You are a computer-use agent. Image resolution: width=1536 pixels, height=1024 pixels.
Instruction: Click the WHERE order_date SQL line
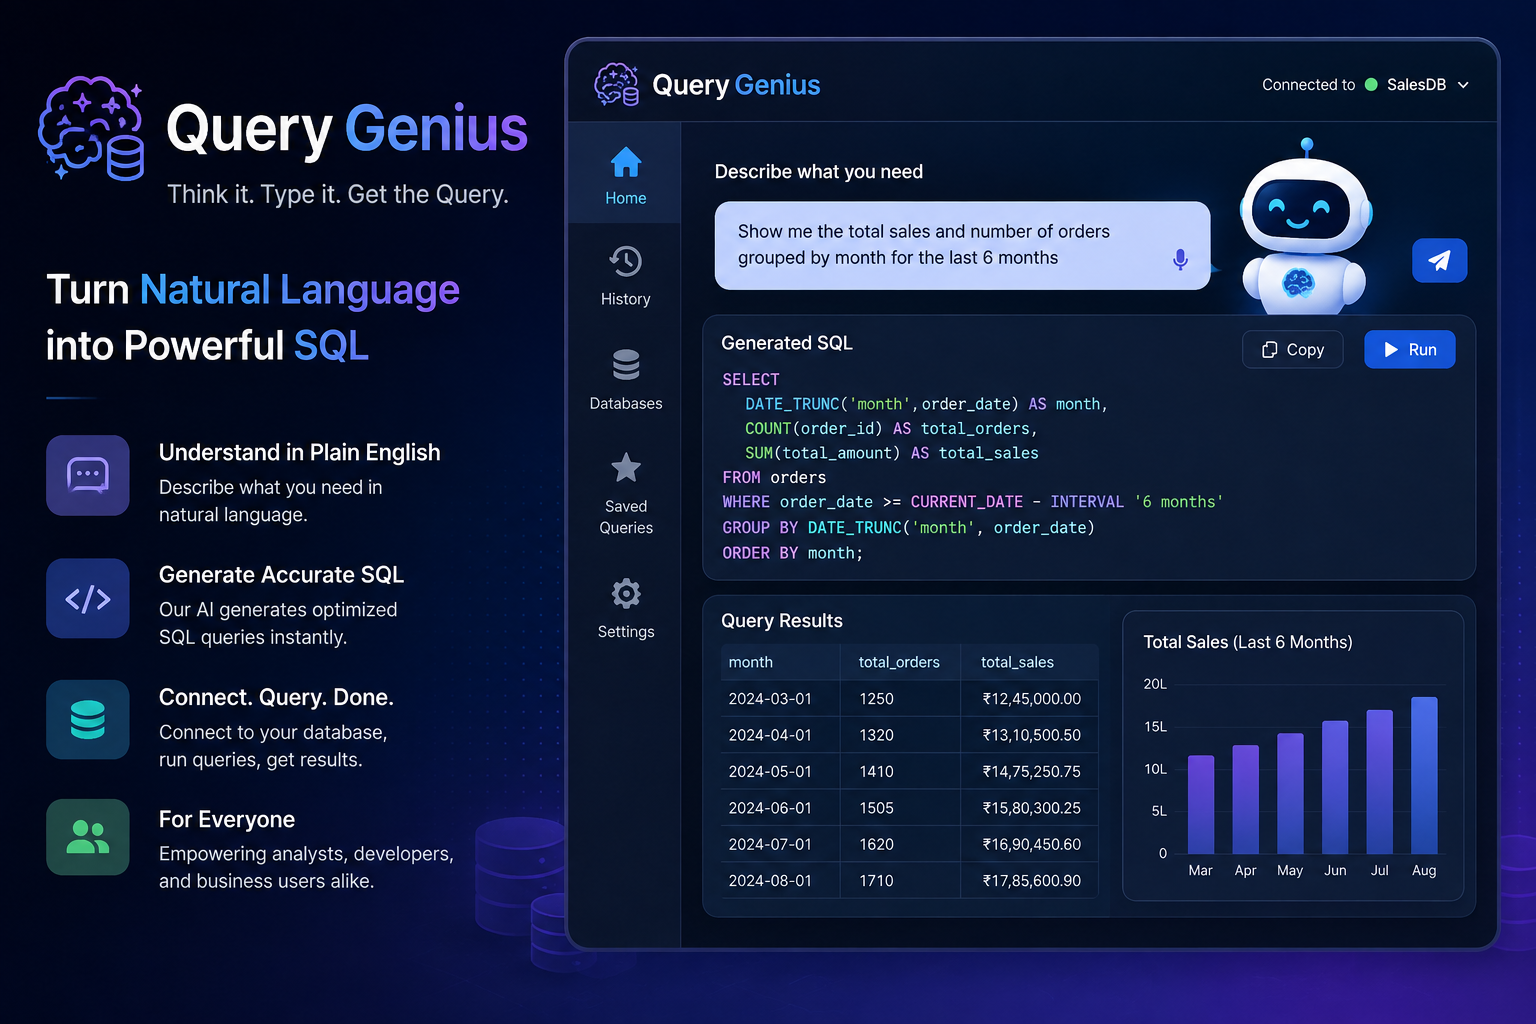[x=973, y=502]
